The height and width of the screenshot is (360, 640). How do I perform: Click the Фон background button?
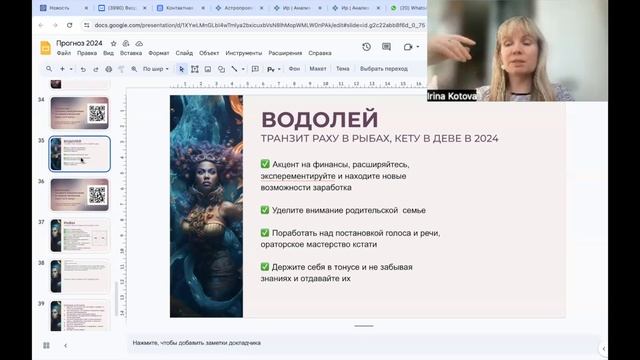[294, 69]
